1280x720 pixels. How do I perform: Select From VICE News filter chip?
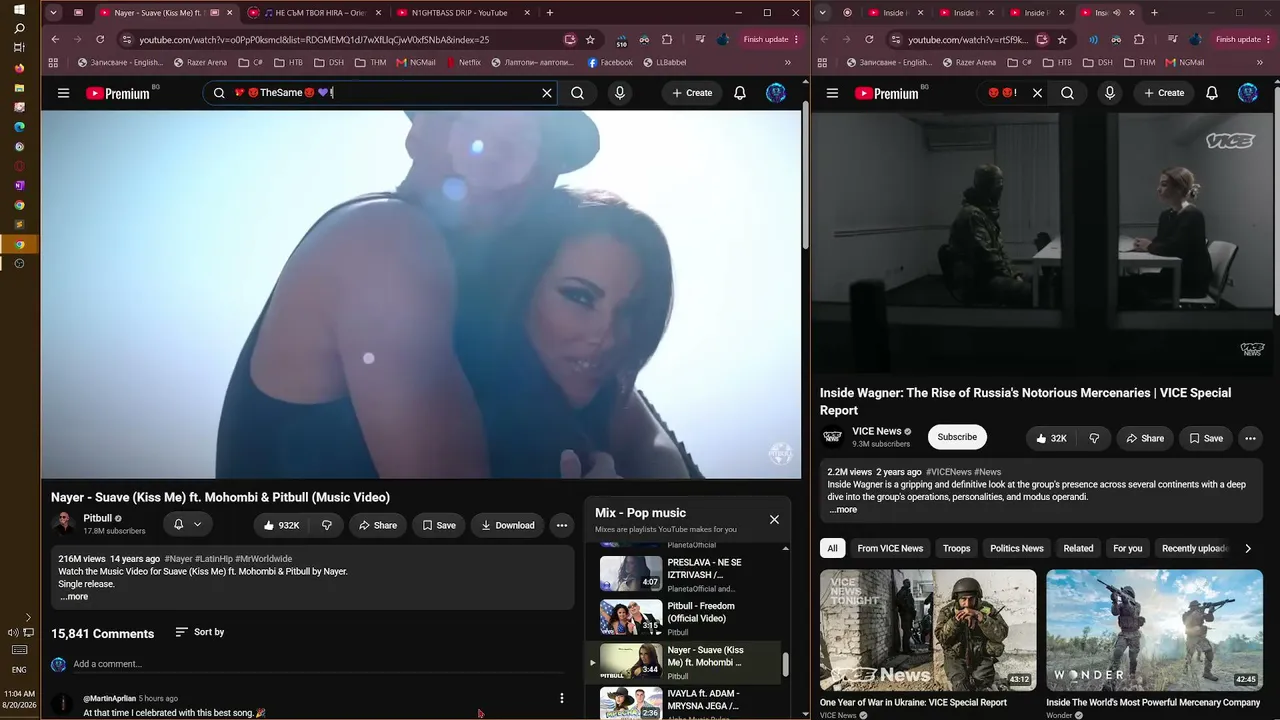(890, 548)
